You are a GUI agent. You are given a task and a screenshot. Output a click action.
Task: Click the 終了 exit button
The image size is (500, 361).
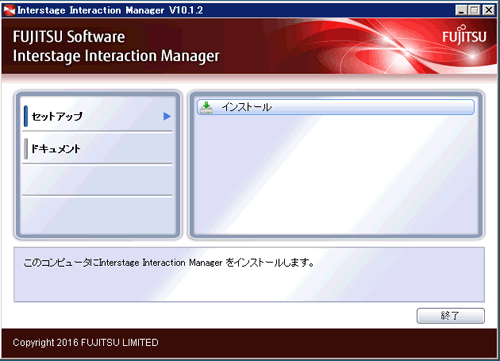pos(450,315)
